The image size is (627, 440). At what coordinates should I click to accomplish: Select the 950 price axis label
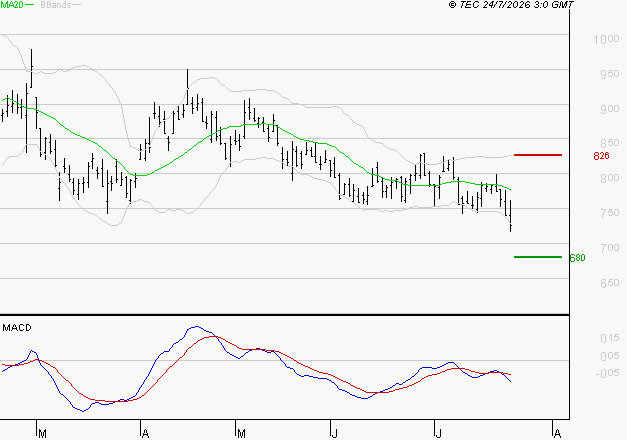[610, 74]
